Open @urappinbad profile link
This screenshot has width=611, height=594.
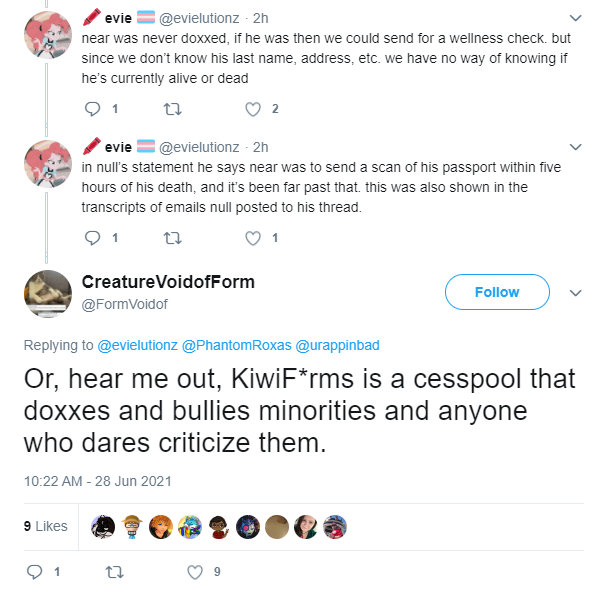click(337, 345)
